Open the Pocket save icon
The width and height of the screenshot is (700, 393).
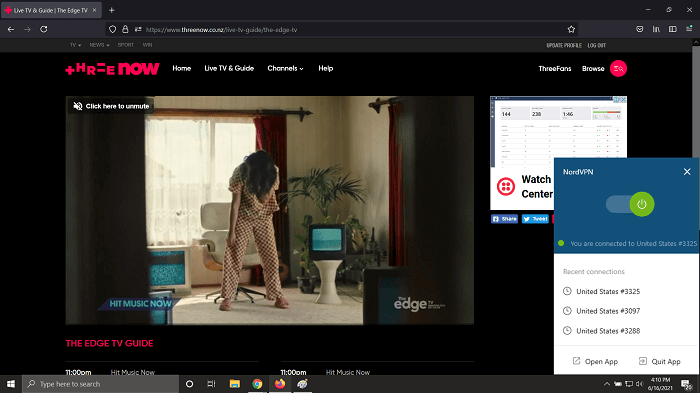[x=640, y=29]
